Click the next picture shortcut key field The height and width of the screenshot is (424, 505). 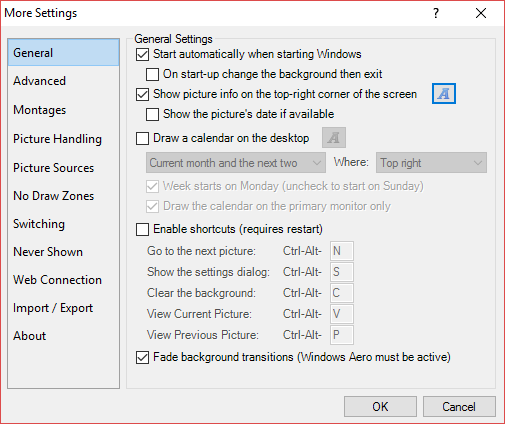(342, 251)
